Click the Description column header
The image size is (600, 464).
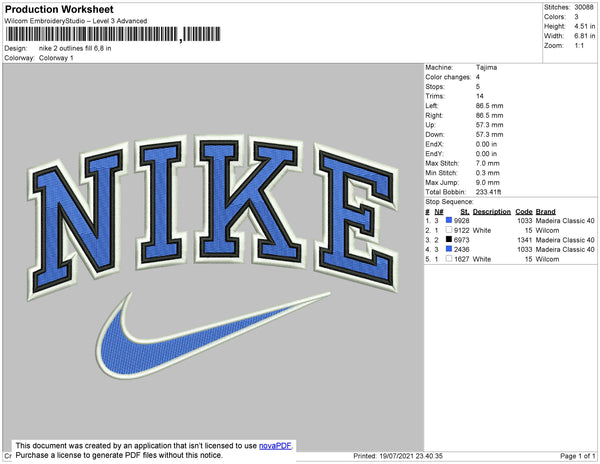pos(492,212)
